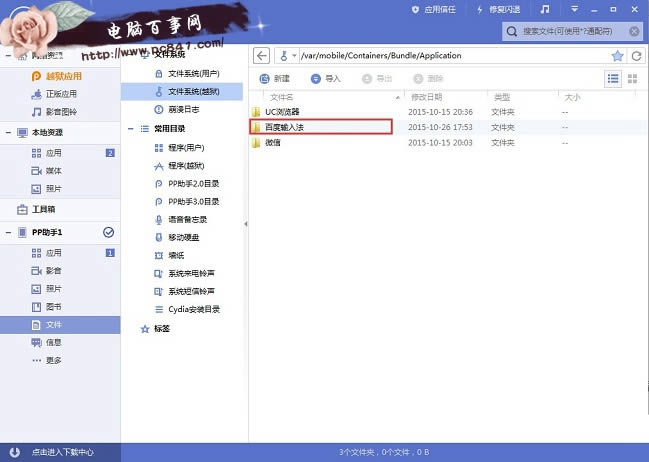The height and width of the screenshot is (462, 649).
Task: Click the back arrow next to the path bar
Action: click(261, 55)
